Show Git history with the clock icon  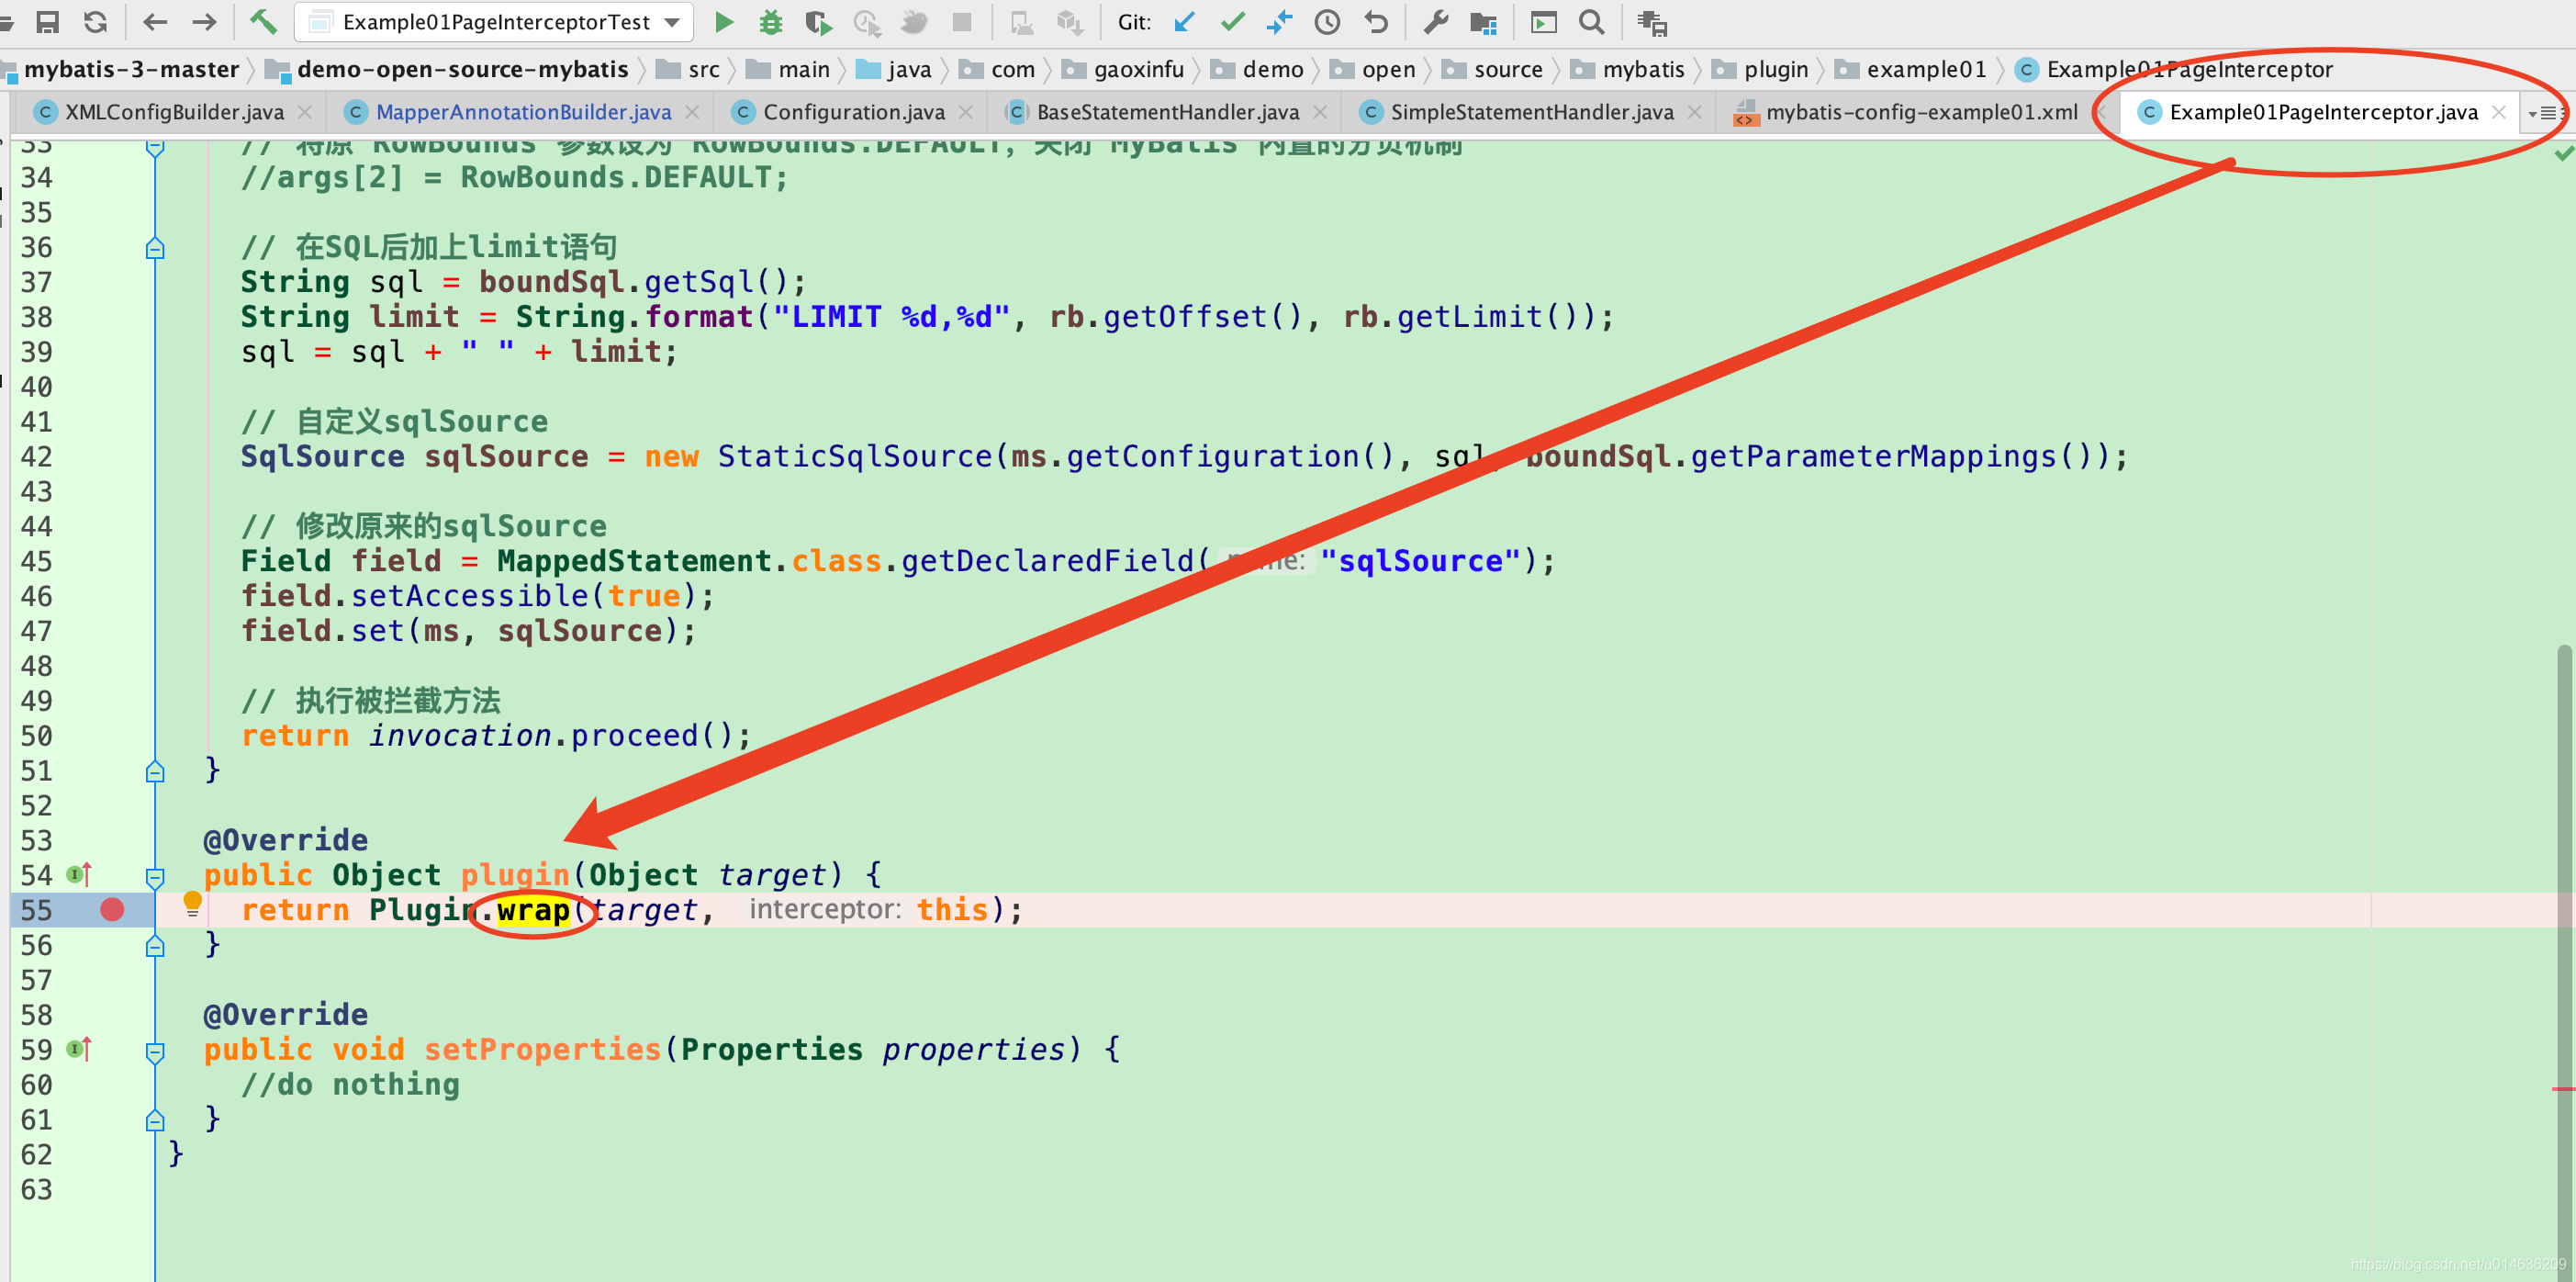coord(1327,22)
